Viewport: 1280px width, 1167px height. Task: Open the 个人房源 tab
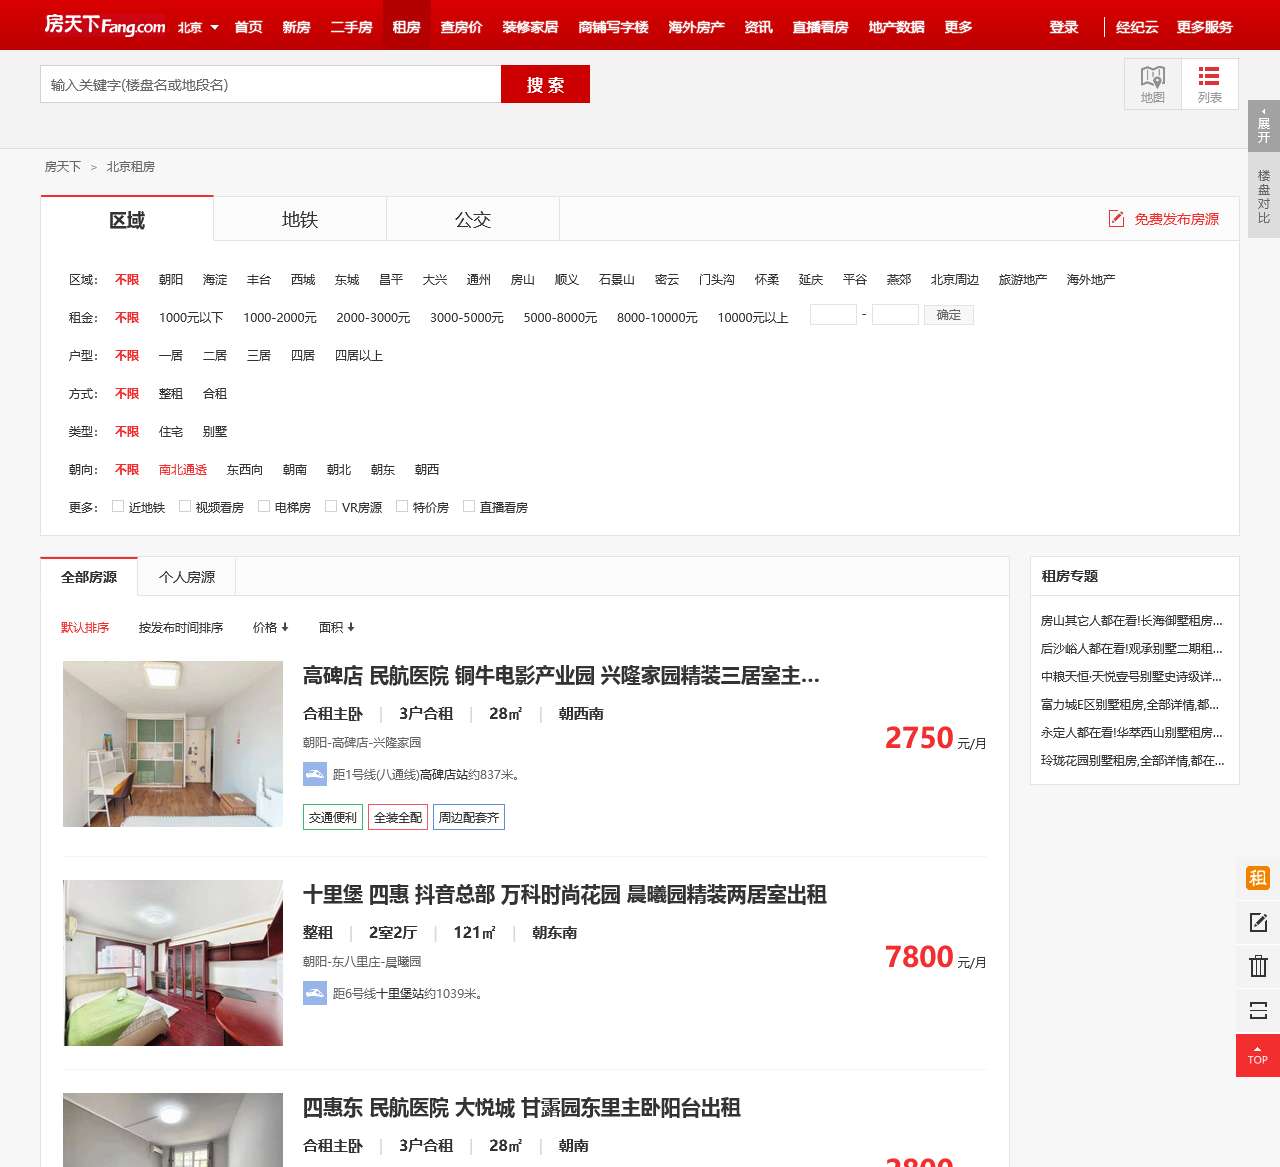click(x=187, y=576)
